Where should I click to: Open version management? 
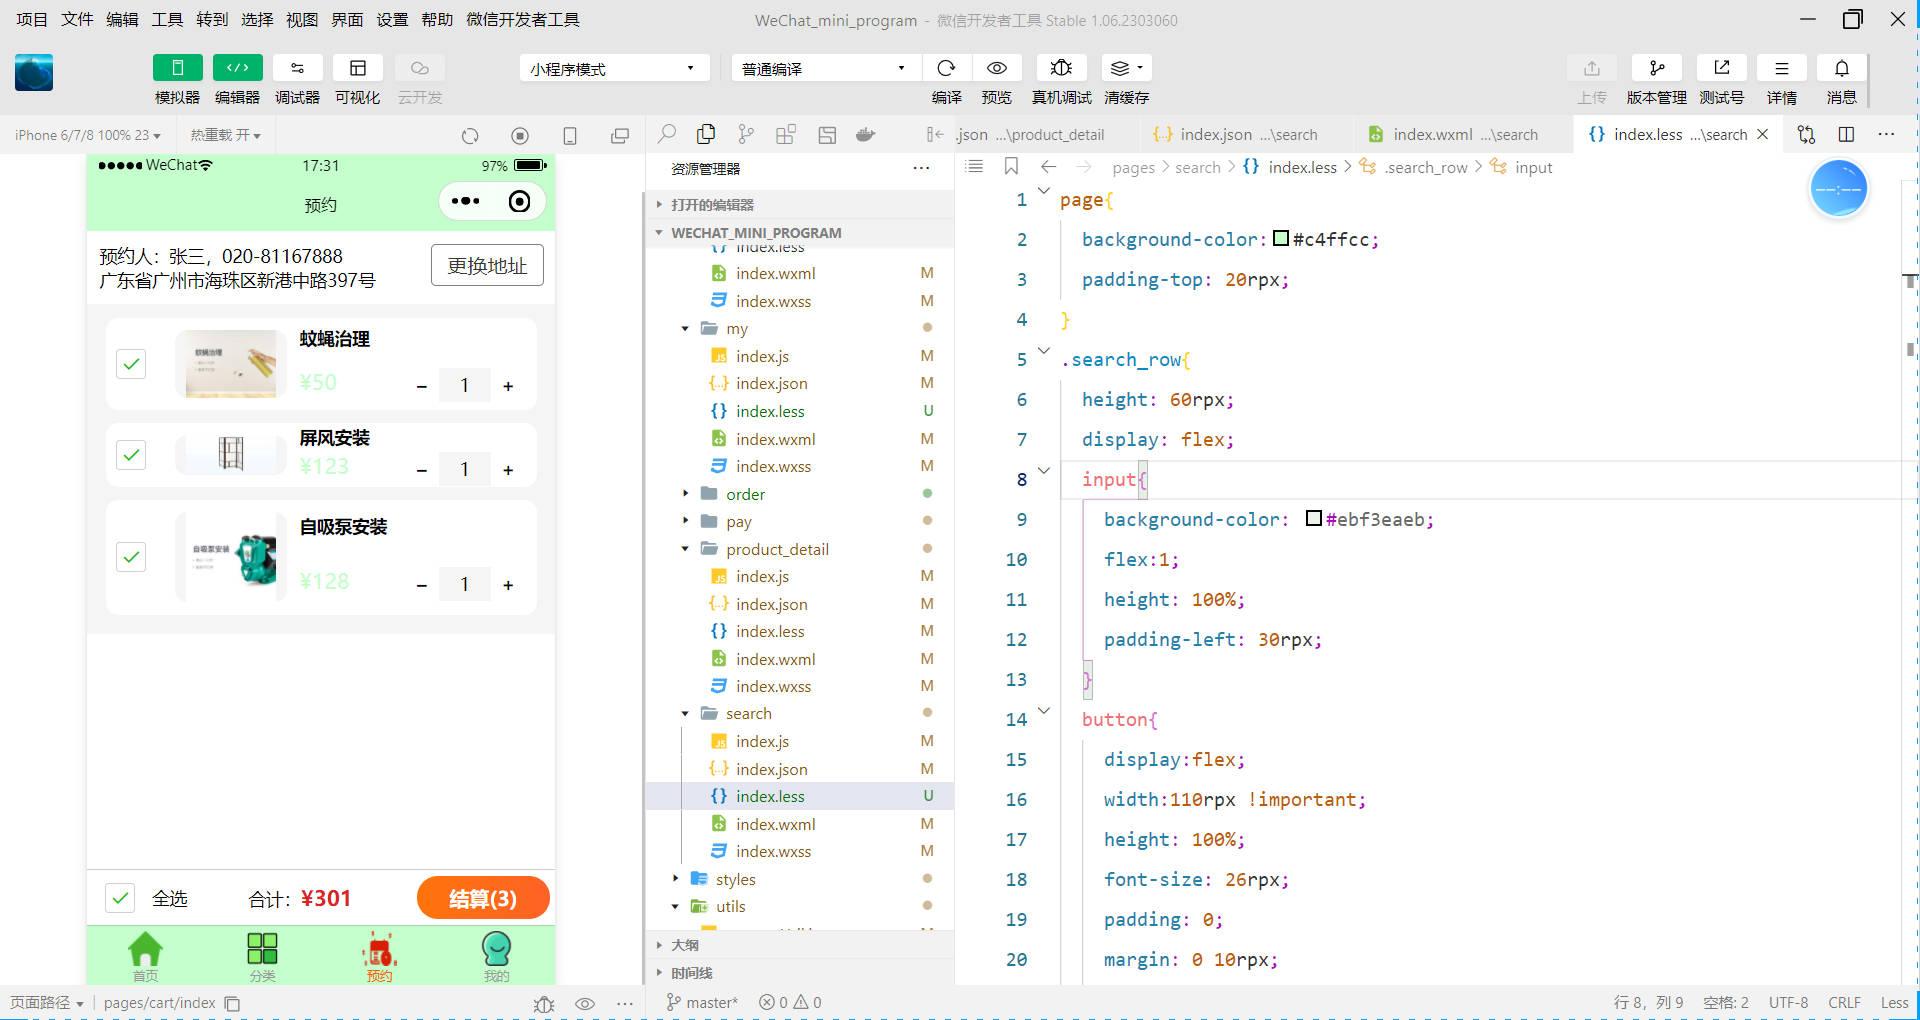coord(1656,68)
